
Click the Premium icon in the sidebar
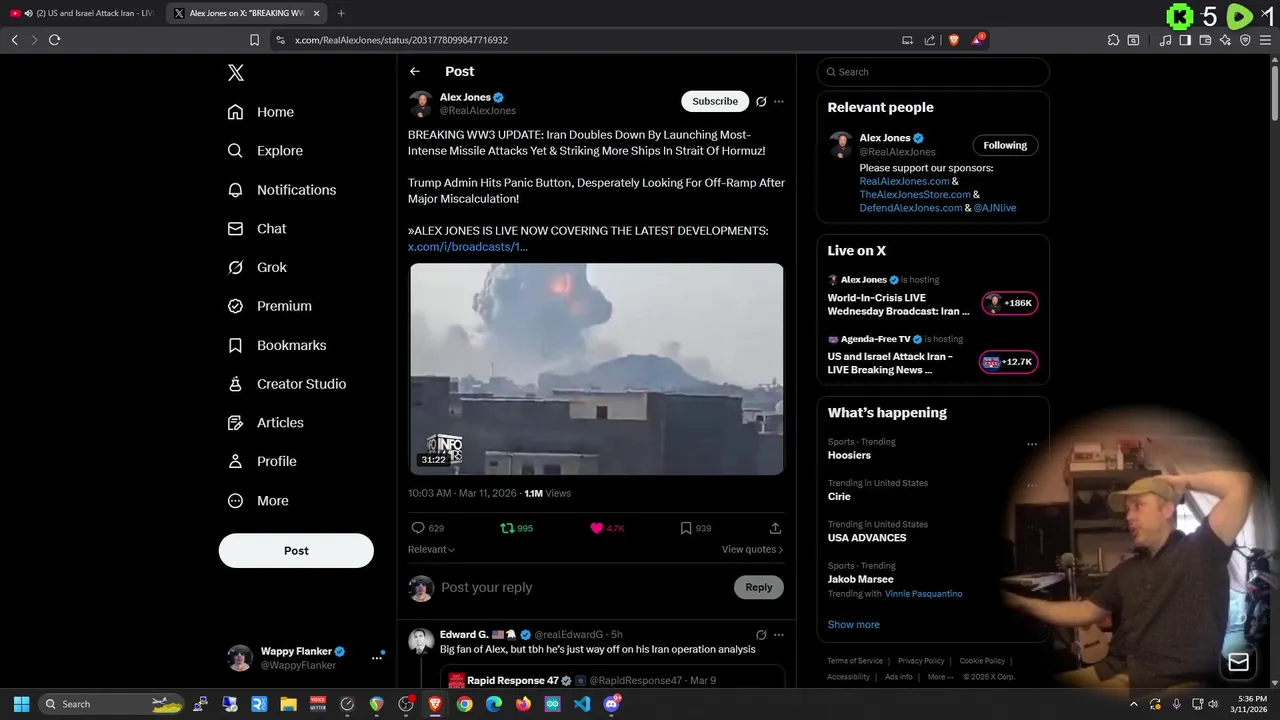coord(235,306)
